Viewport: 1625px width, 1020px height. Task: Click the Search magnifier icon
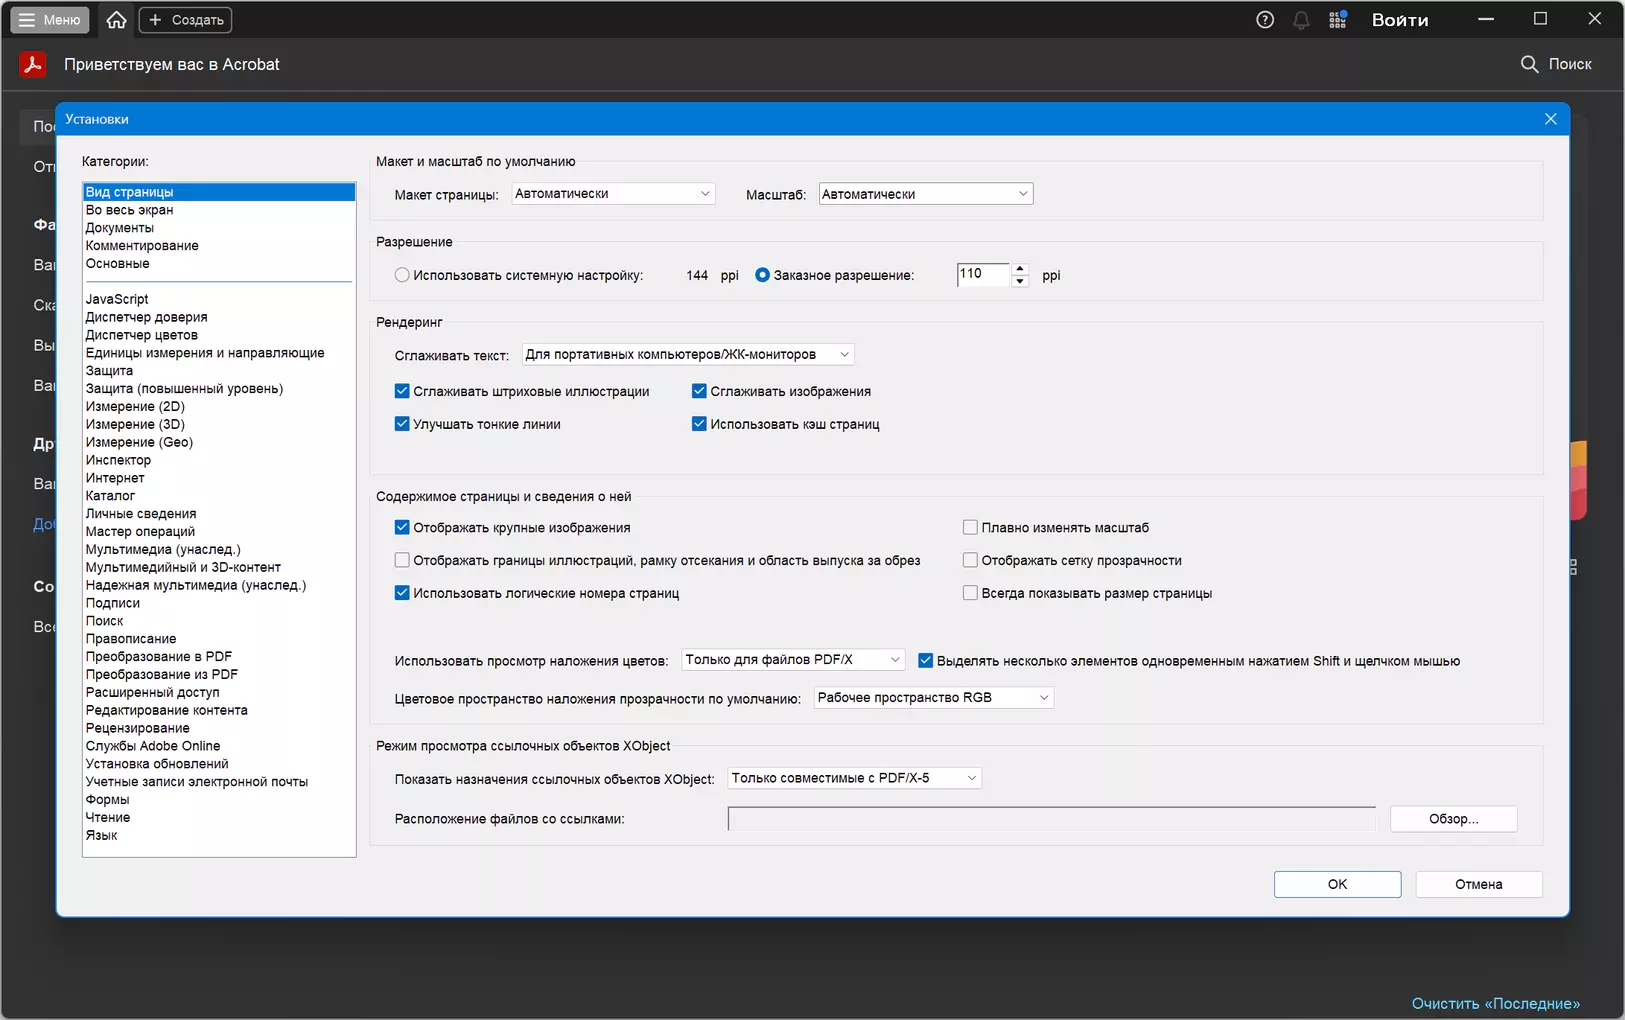tap(1529, 64)
